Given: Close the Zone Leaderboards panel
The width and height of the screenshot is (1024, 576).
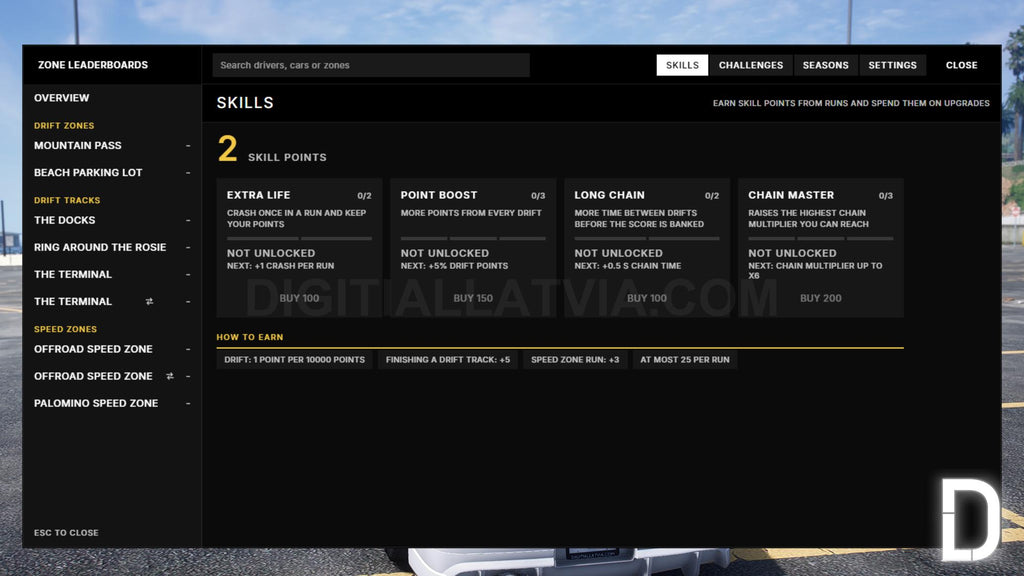Looking at the screenshot, I should click(961, 65).
